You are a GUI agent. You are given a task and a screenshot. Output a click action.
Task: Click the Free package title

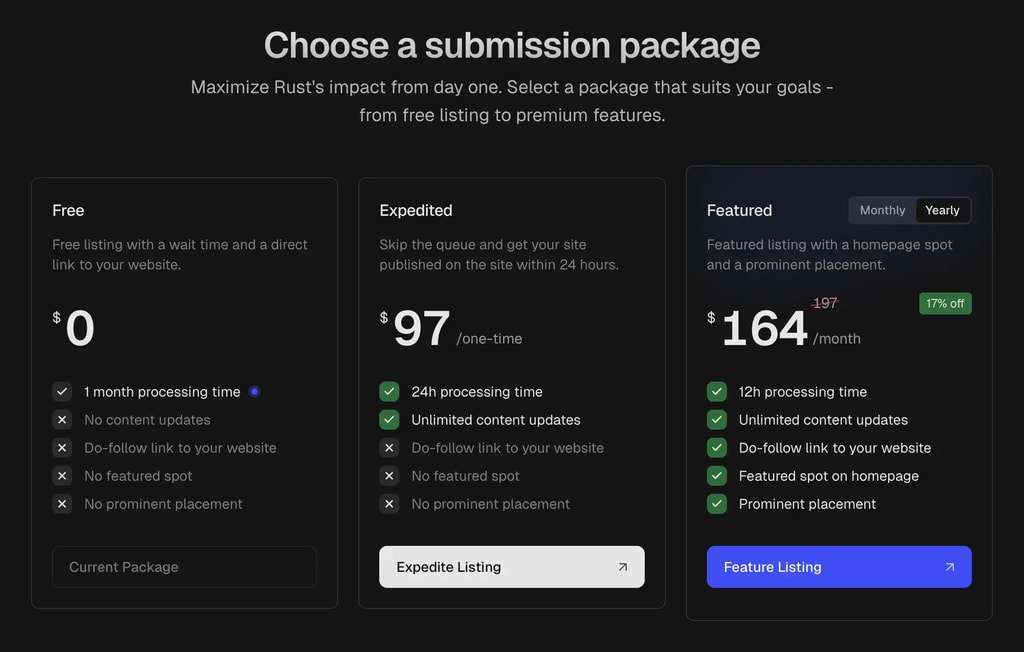[x=68, y=210]
